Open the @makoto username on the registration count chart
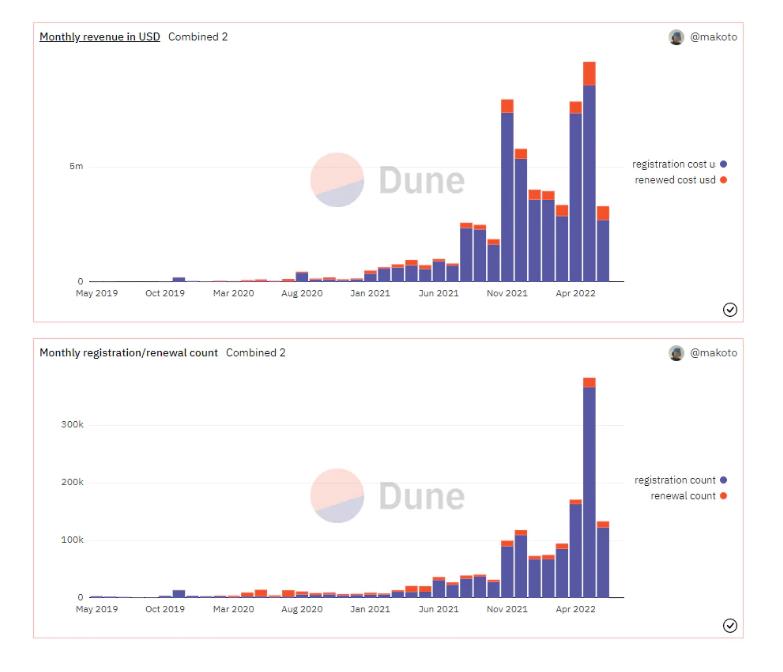 (x=714, y=353)
